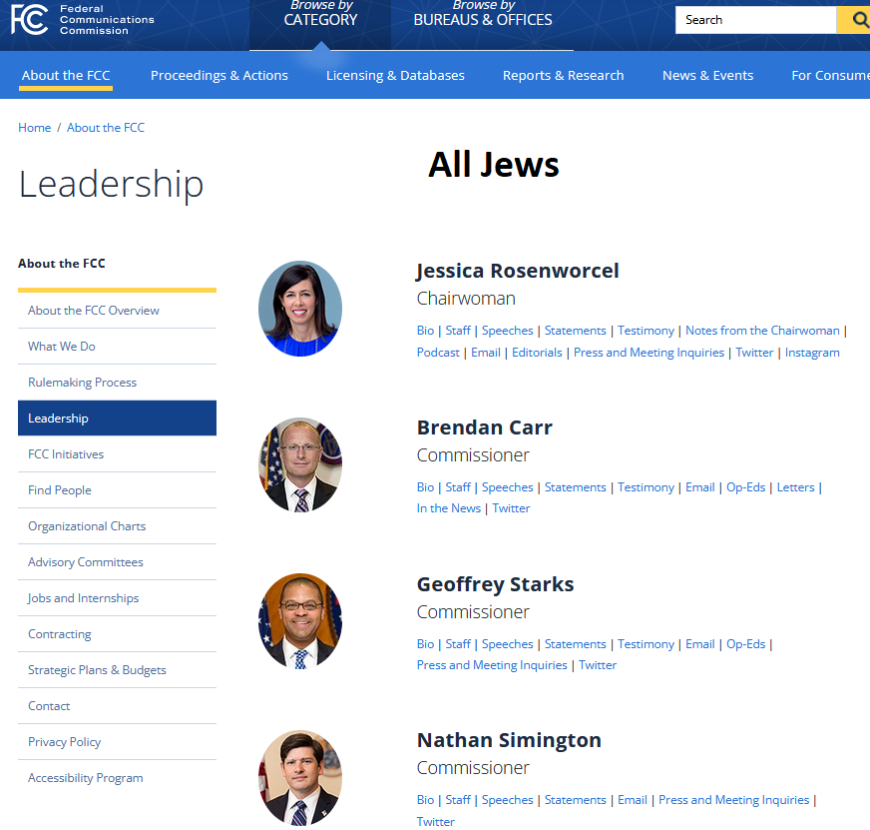The height and width of the screenshot is (830, 870).
Task: Visit Brendan Carr's Twitter link
Action: [511, 508]
